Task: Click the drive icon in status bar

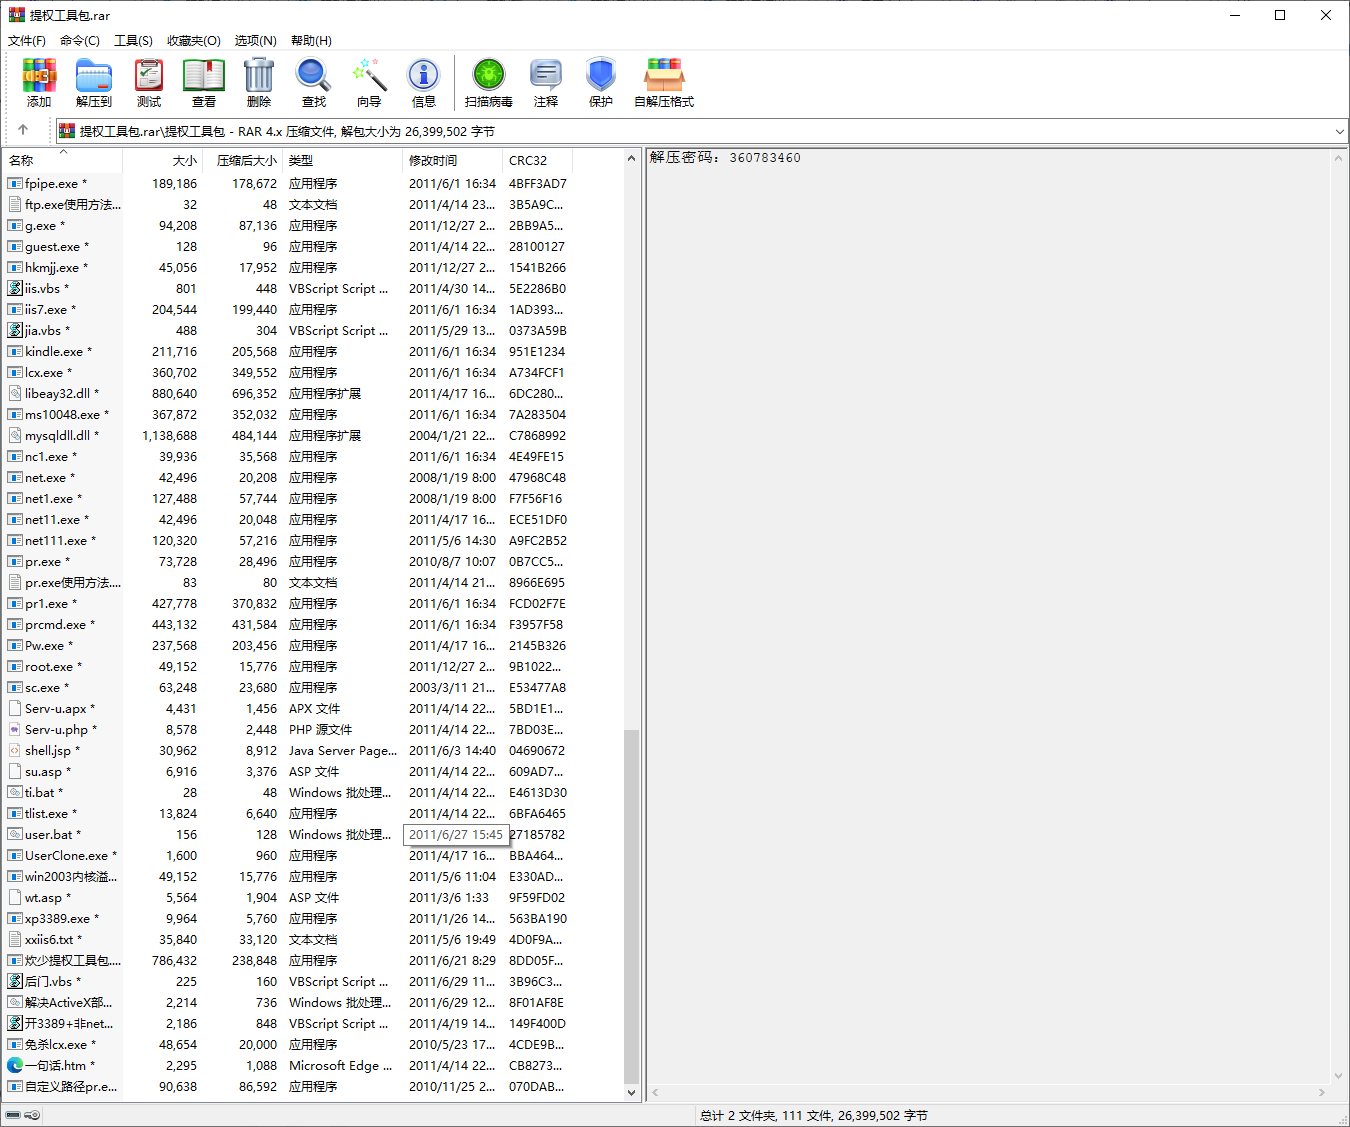Action: pos(13,1115)
